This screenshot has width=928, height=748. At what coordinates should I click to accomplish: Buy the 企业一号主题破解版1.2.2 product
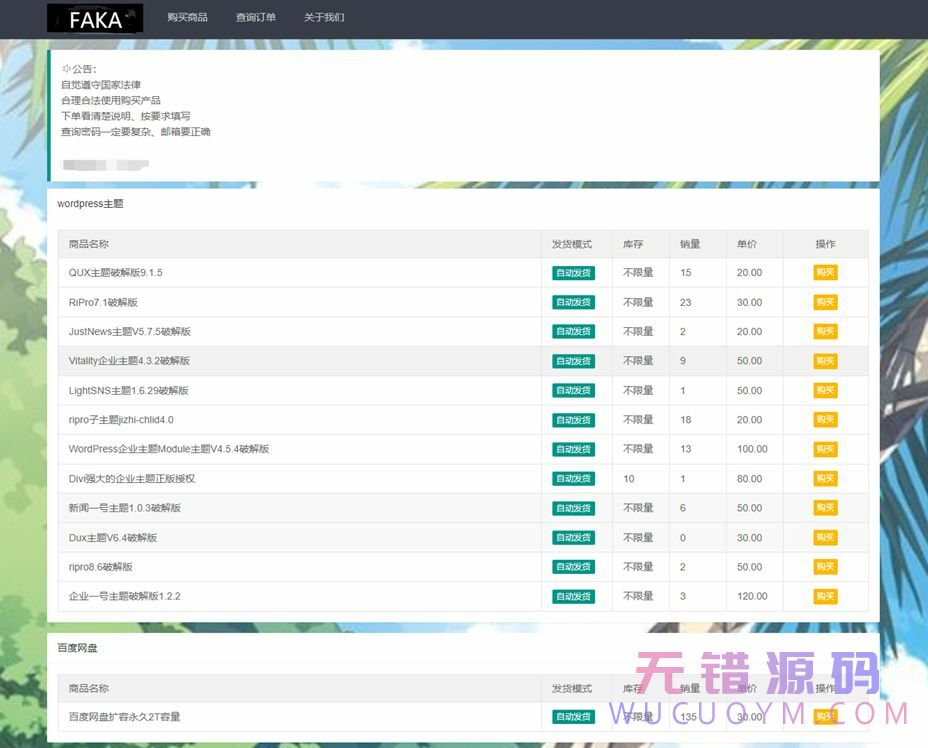click(825, 597)
